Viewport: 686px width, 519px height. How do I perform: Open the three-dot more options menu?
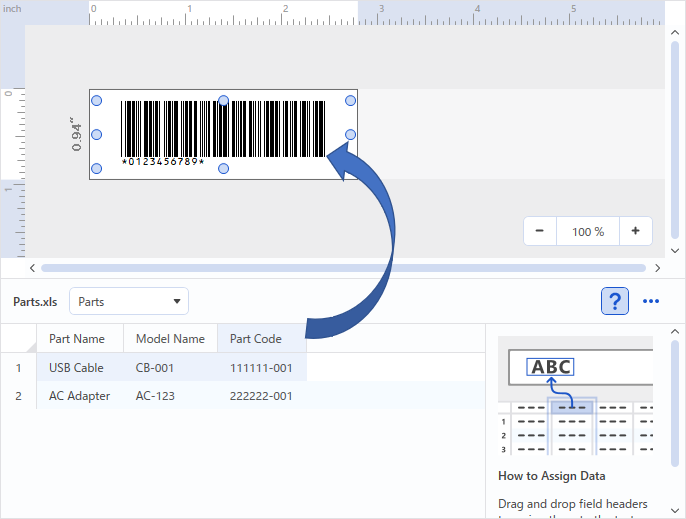(x=651, y=301)
